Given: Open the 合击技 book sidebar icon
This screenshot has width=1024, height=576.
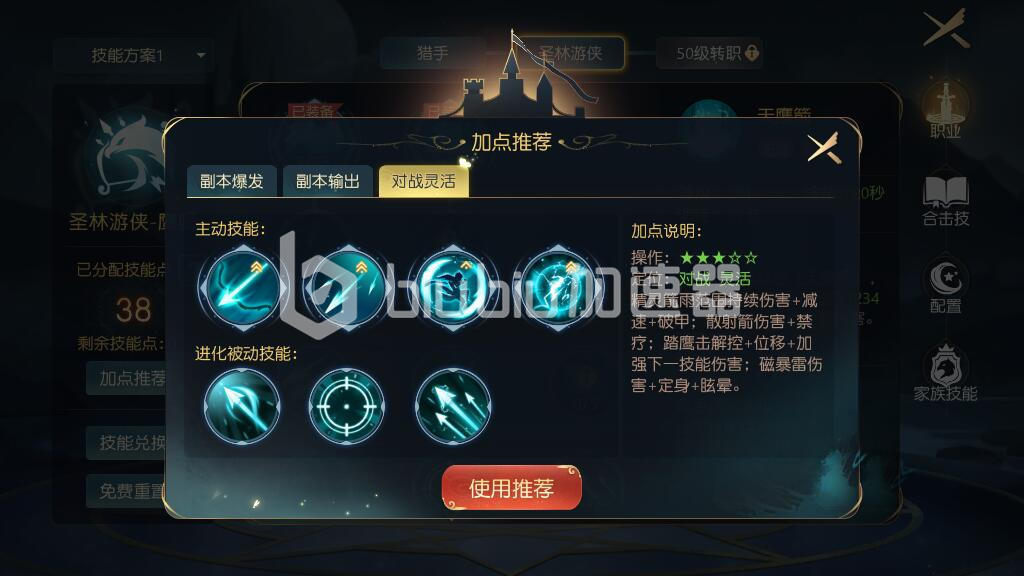Looking at the screenshot, I should (x=946, y=200).
